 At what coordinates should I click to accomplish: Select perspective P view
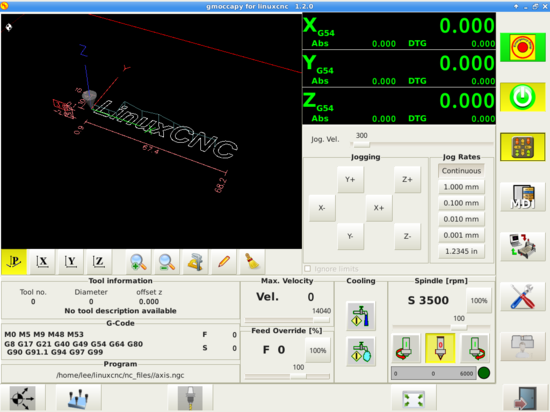click(14, 262)
